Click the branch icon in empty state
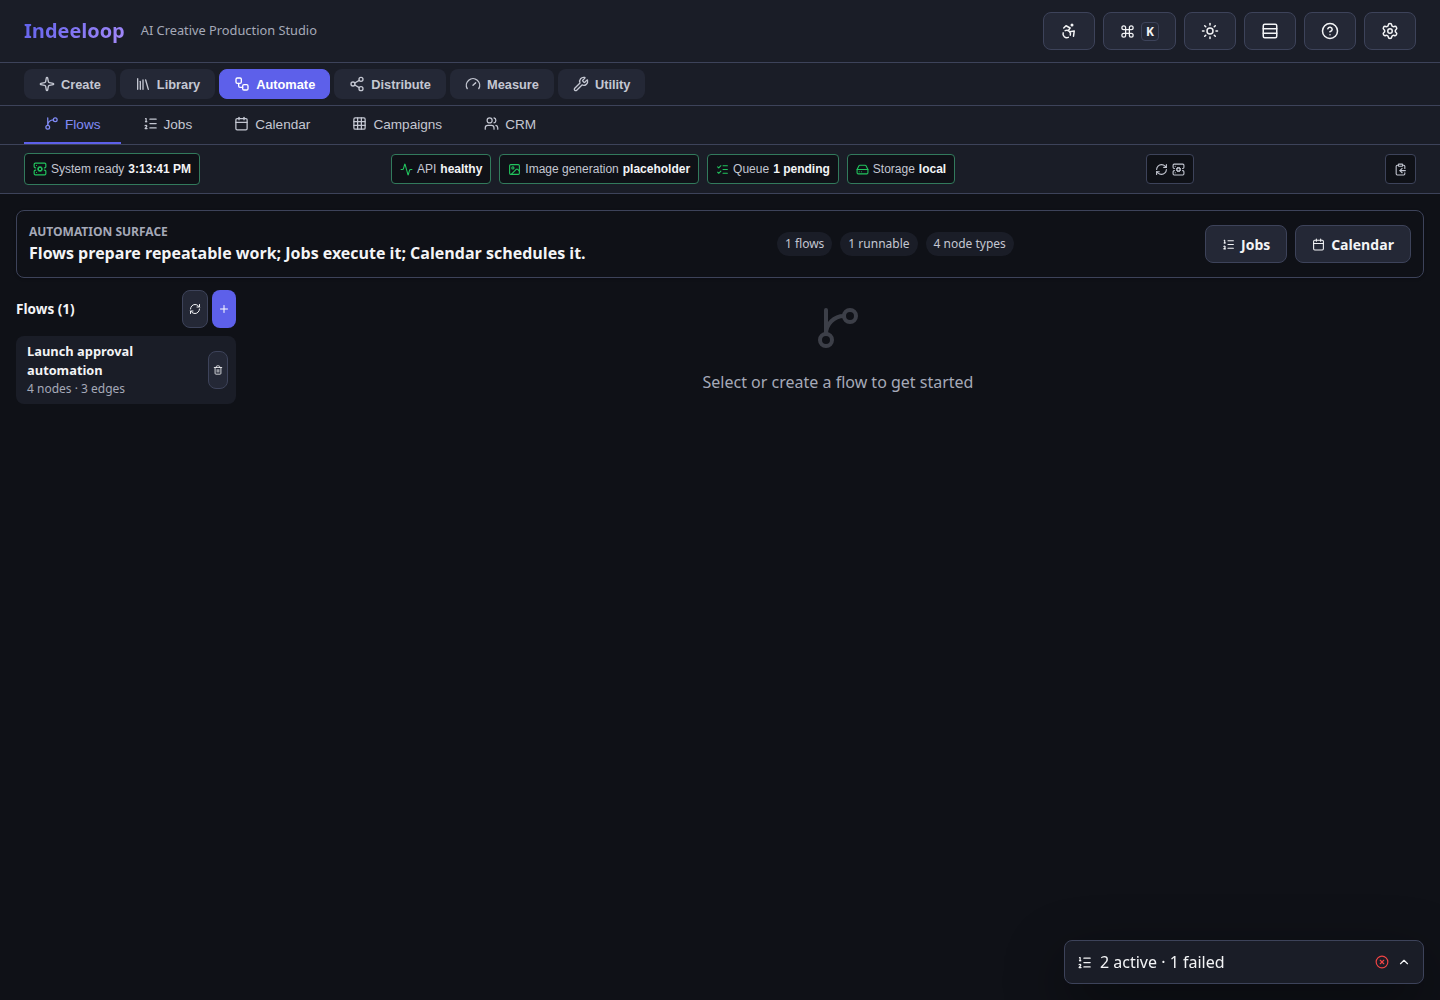 point(838,327)
